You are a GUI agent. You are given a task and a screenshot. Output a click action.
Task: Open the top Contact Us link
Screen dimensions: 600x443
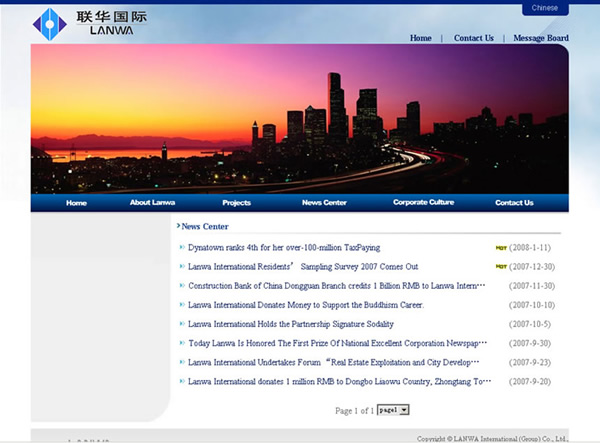pyautogui.click(x=474, y=38)
